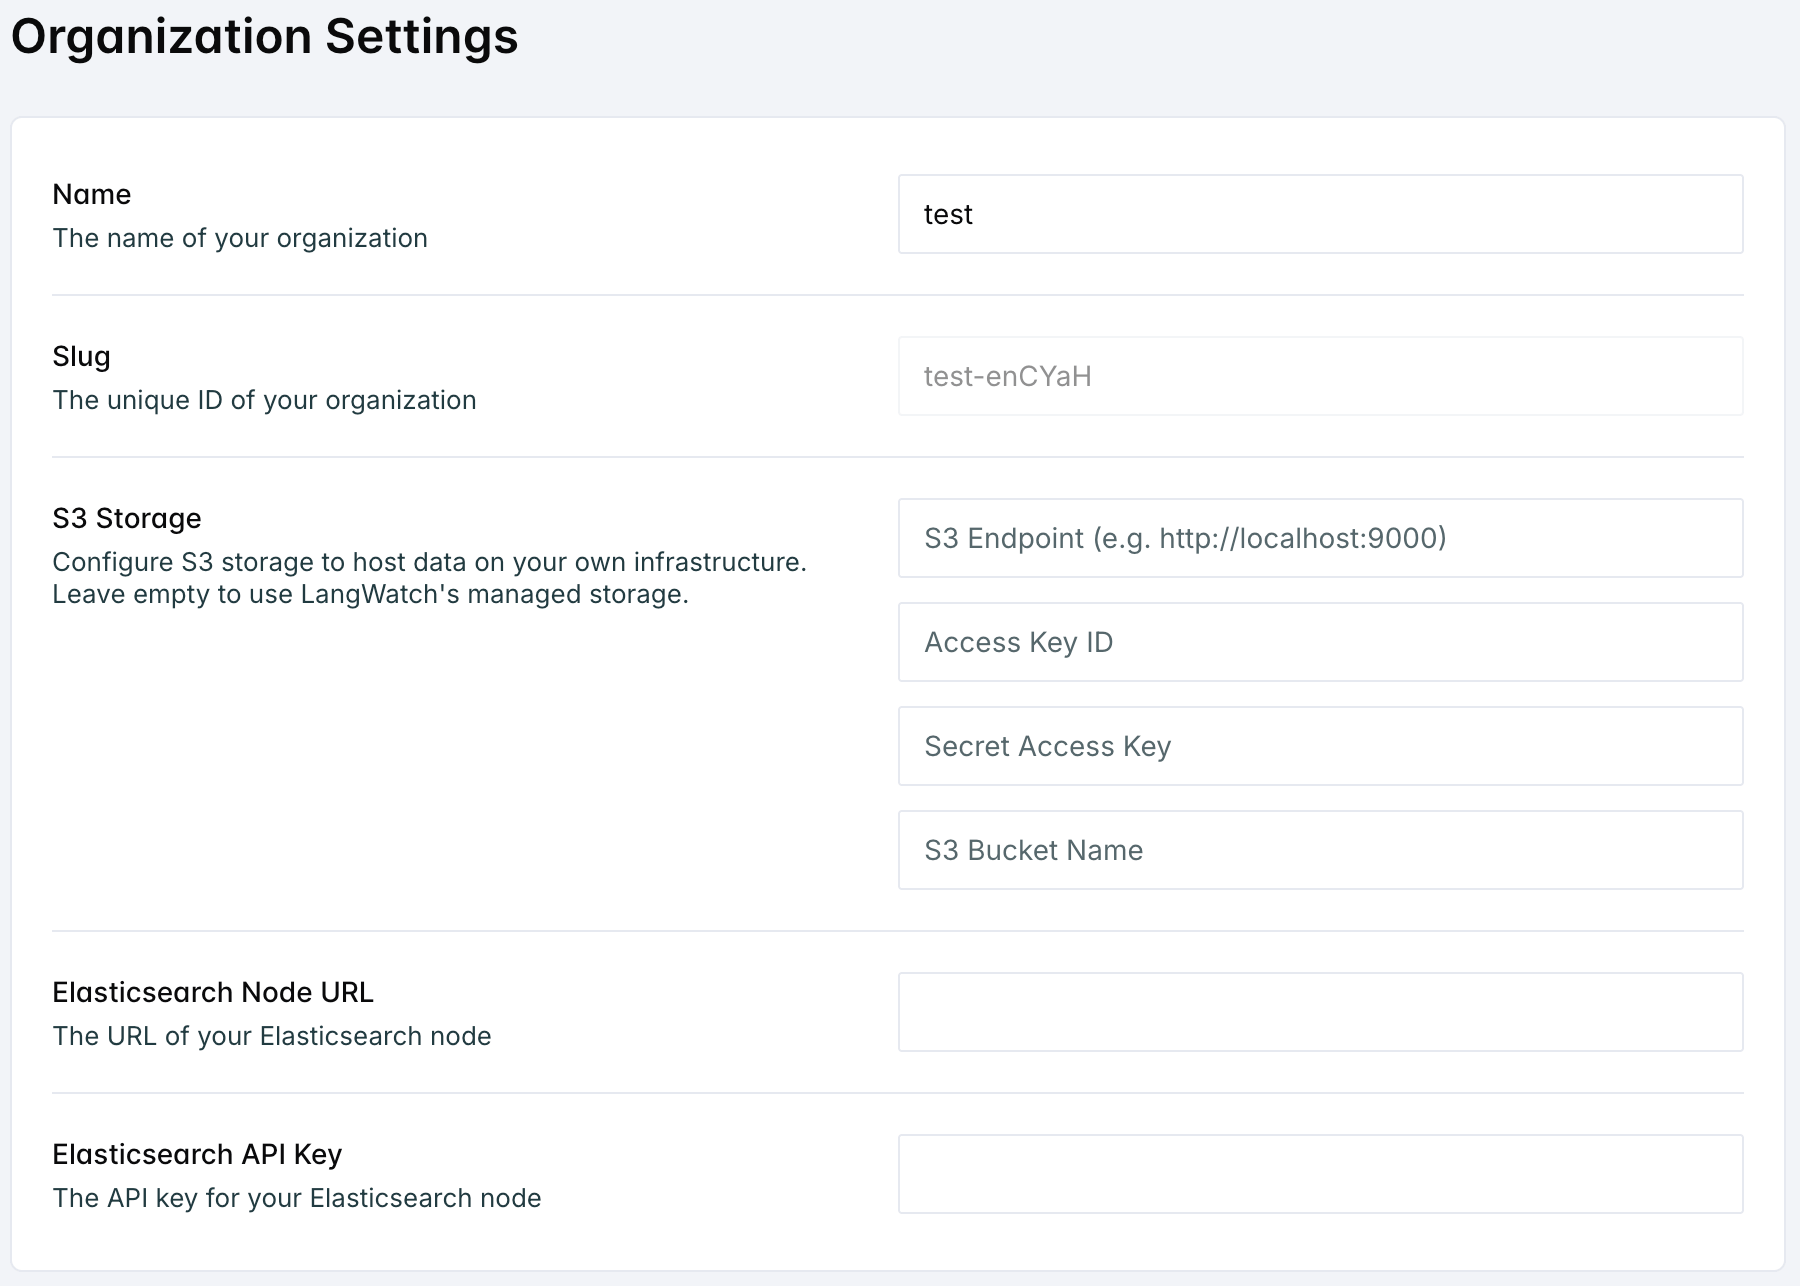Focus the Elasticsearch Node URL input
Viewport: 1800px width, 1286px height.
tap(1320, 1012)
